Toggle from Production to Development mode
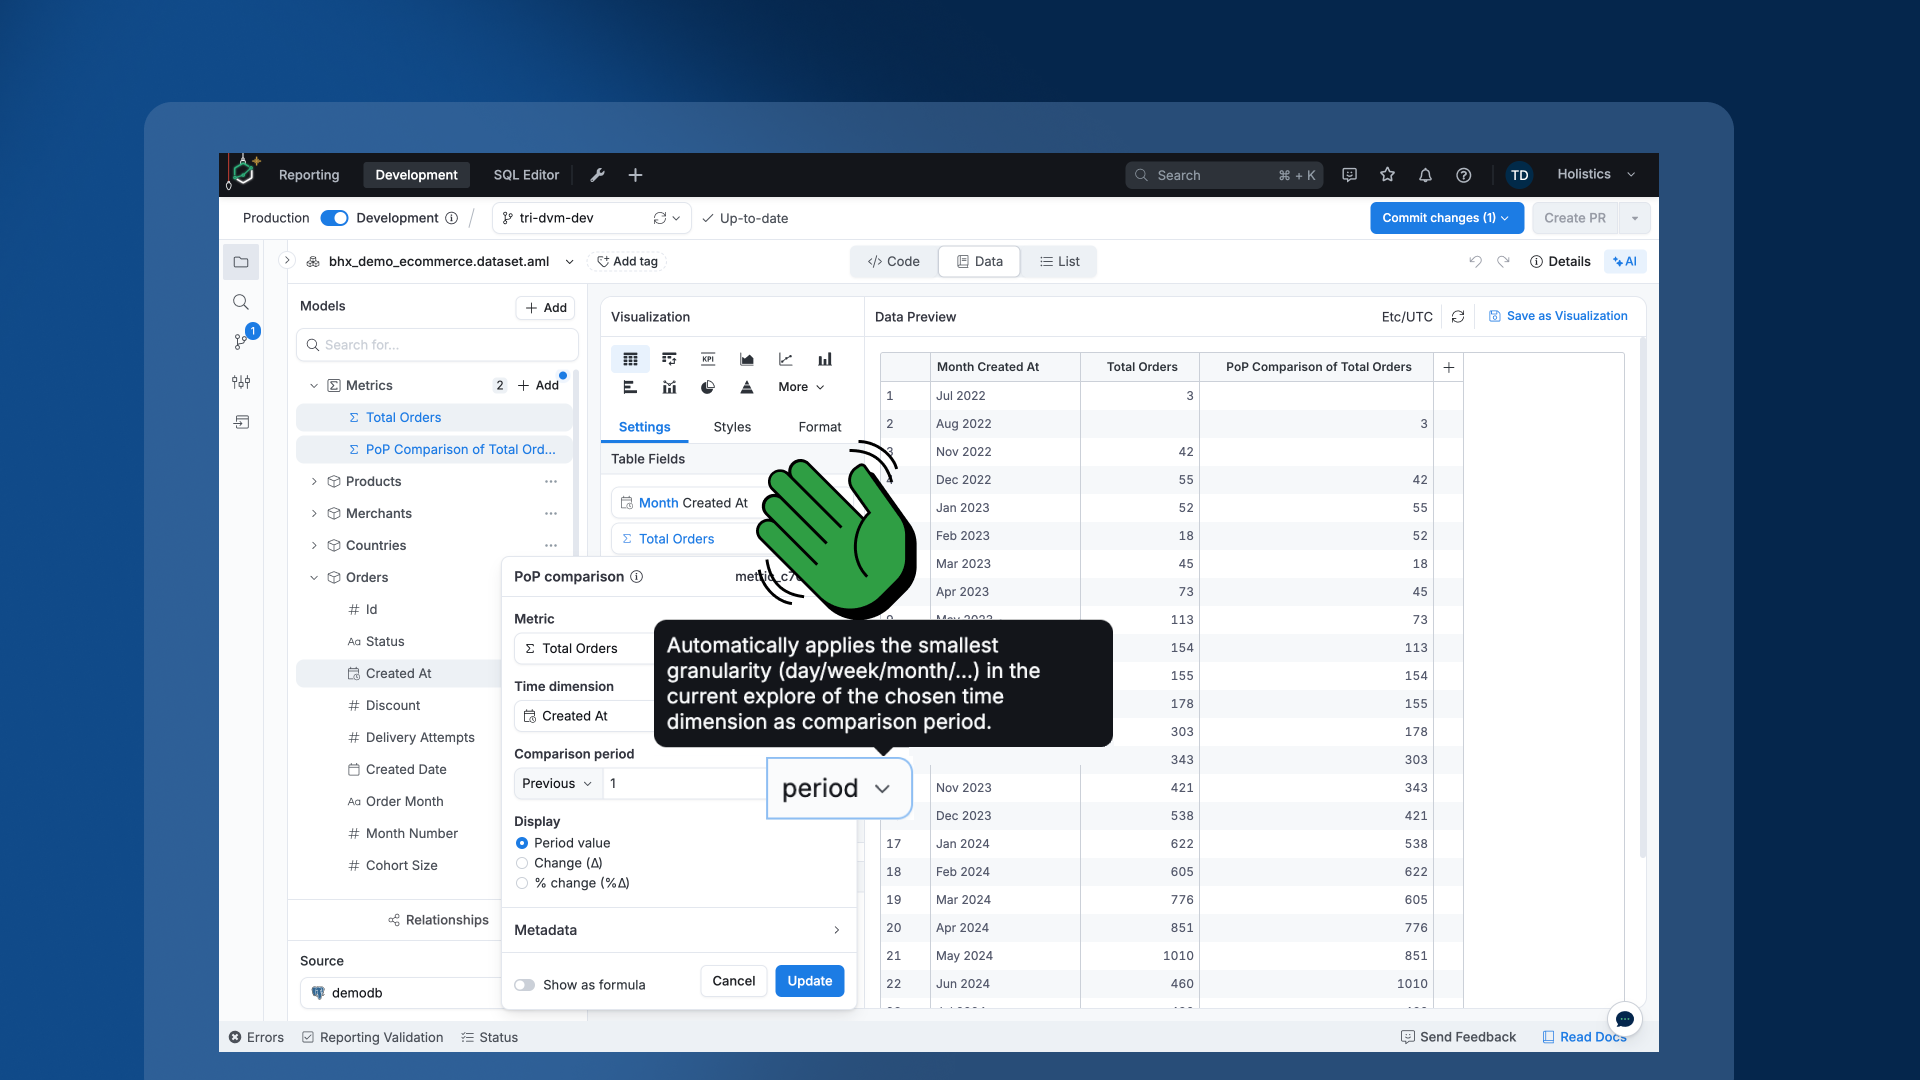This screenshot has height=1080, width=1920. [333, 217]
